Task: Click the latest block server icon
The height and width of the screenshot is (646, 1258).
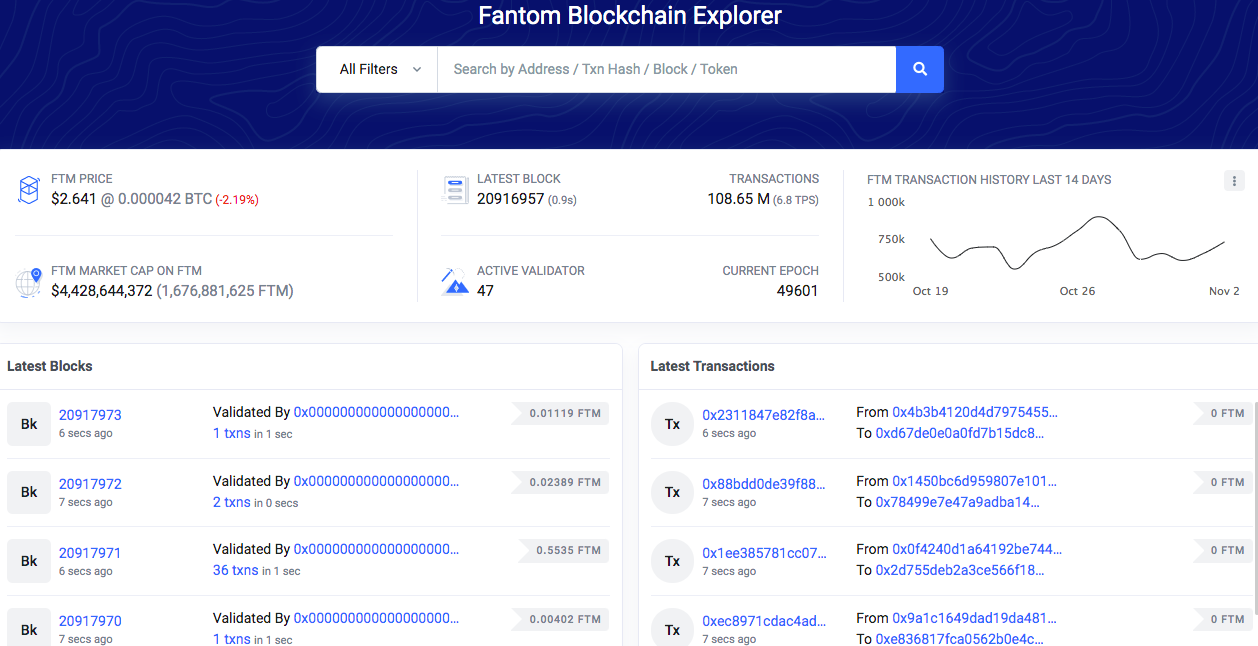Action: (x=455, y=190)
